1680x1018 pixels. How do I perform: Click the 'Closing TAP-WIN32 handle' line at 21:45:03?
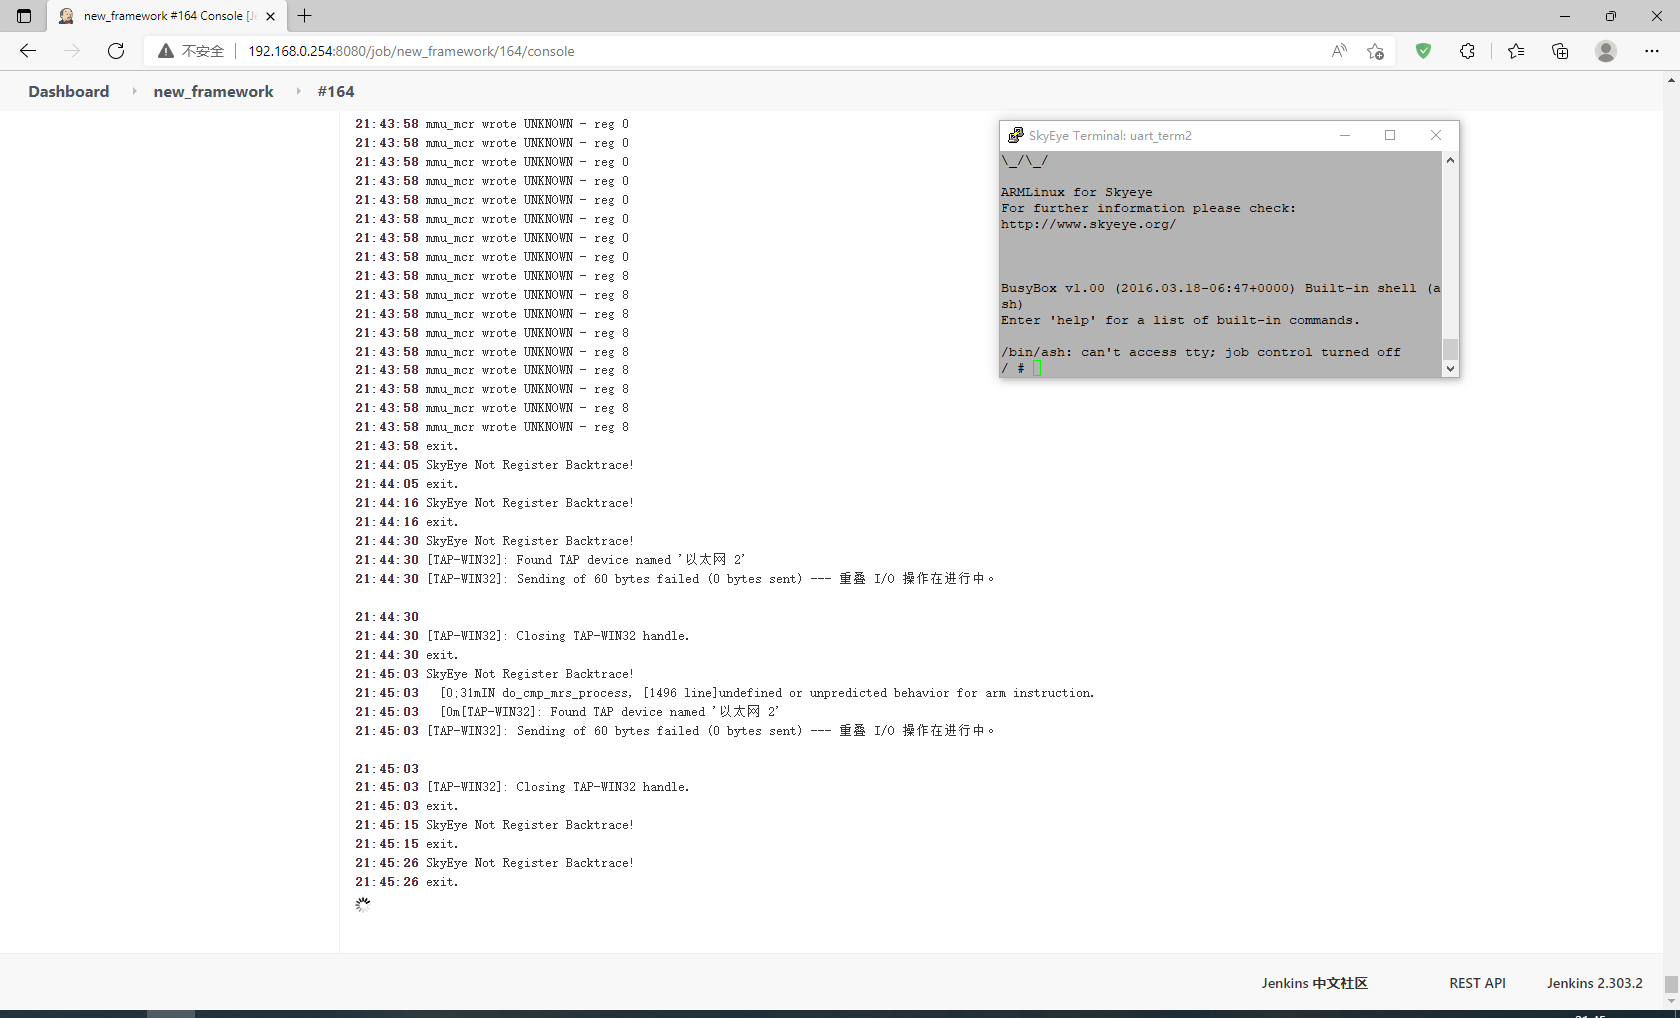click(x=522, y=787)
